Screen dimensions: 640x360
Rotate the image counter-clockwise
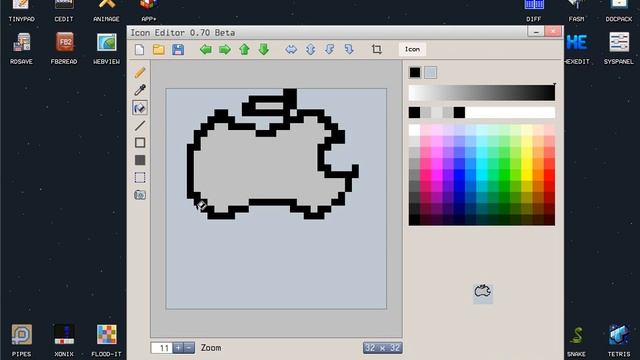[x=330, y=50]
